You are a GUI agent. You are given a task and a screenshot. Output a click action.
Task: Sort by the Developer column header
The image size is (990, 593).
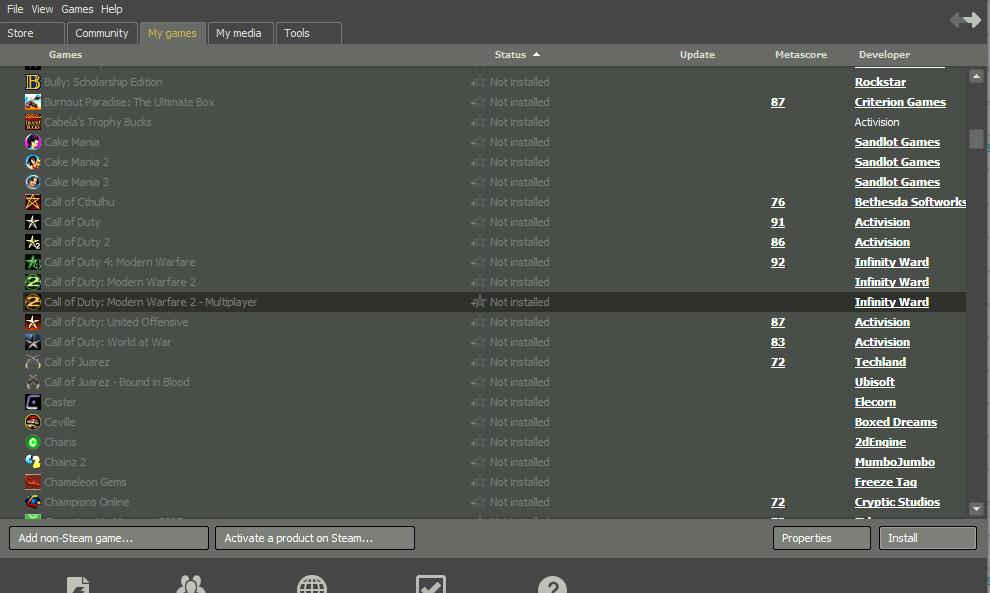(884, 55)
